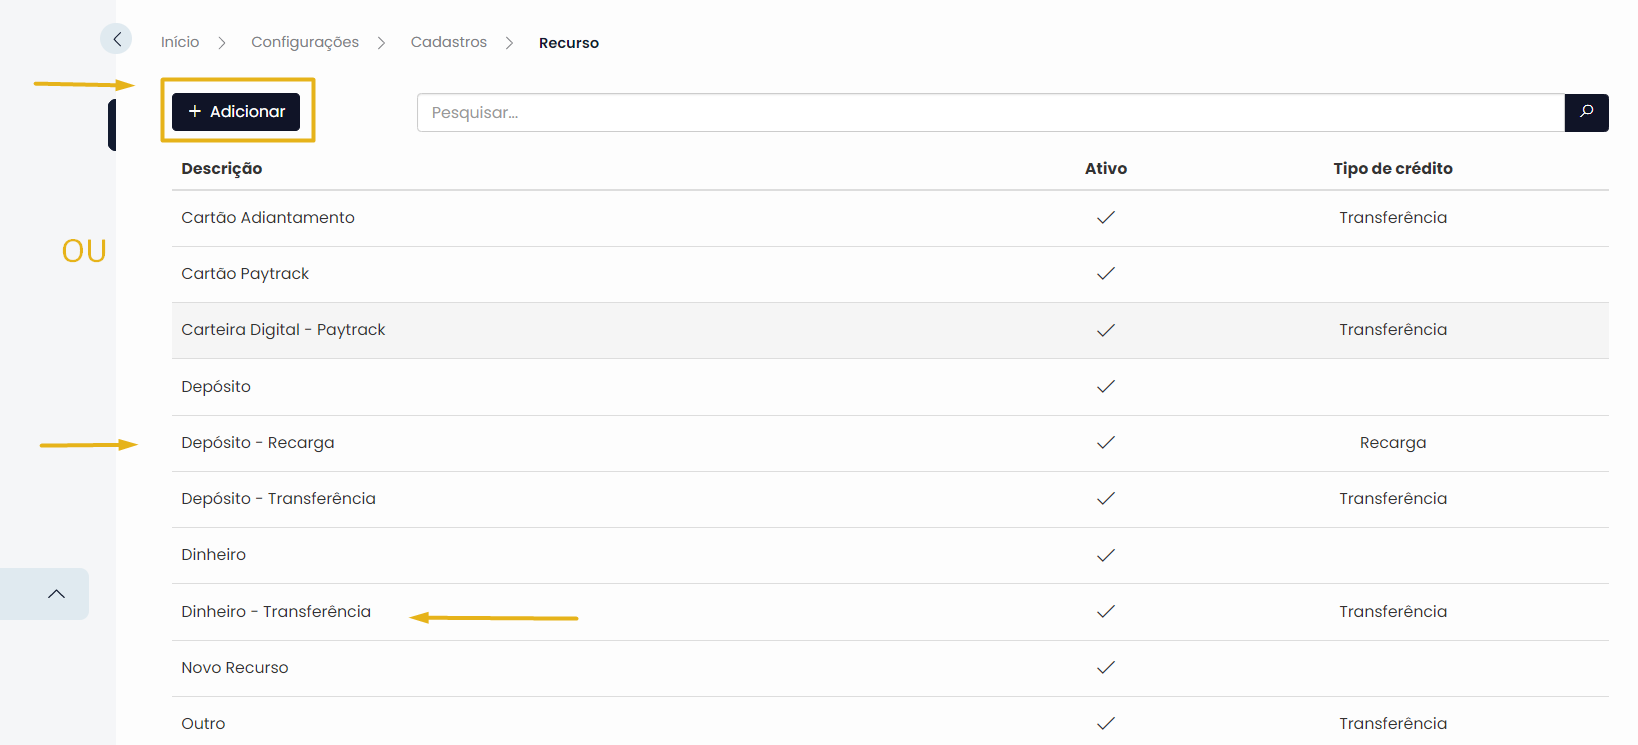This screenshot has height=745, width=1638.
Task: Select Carteira Digital - Paytrack entry
Action: pyautogui.click(x=890, y=330)
